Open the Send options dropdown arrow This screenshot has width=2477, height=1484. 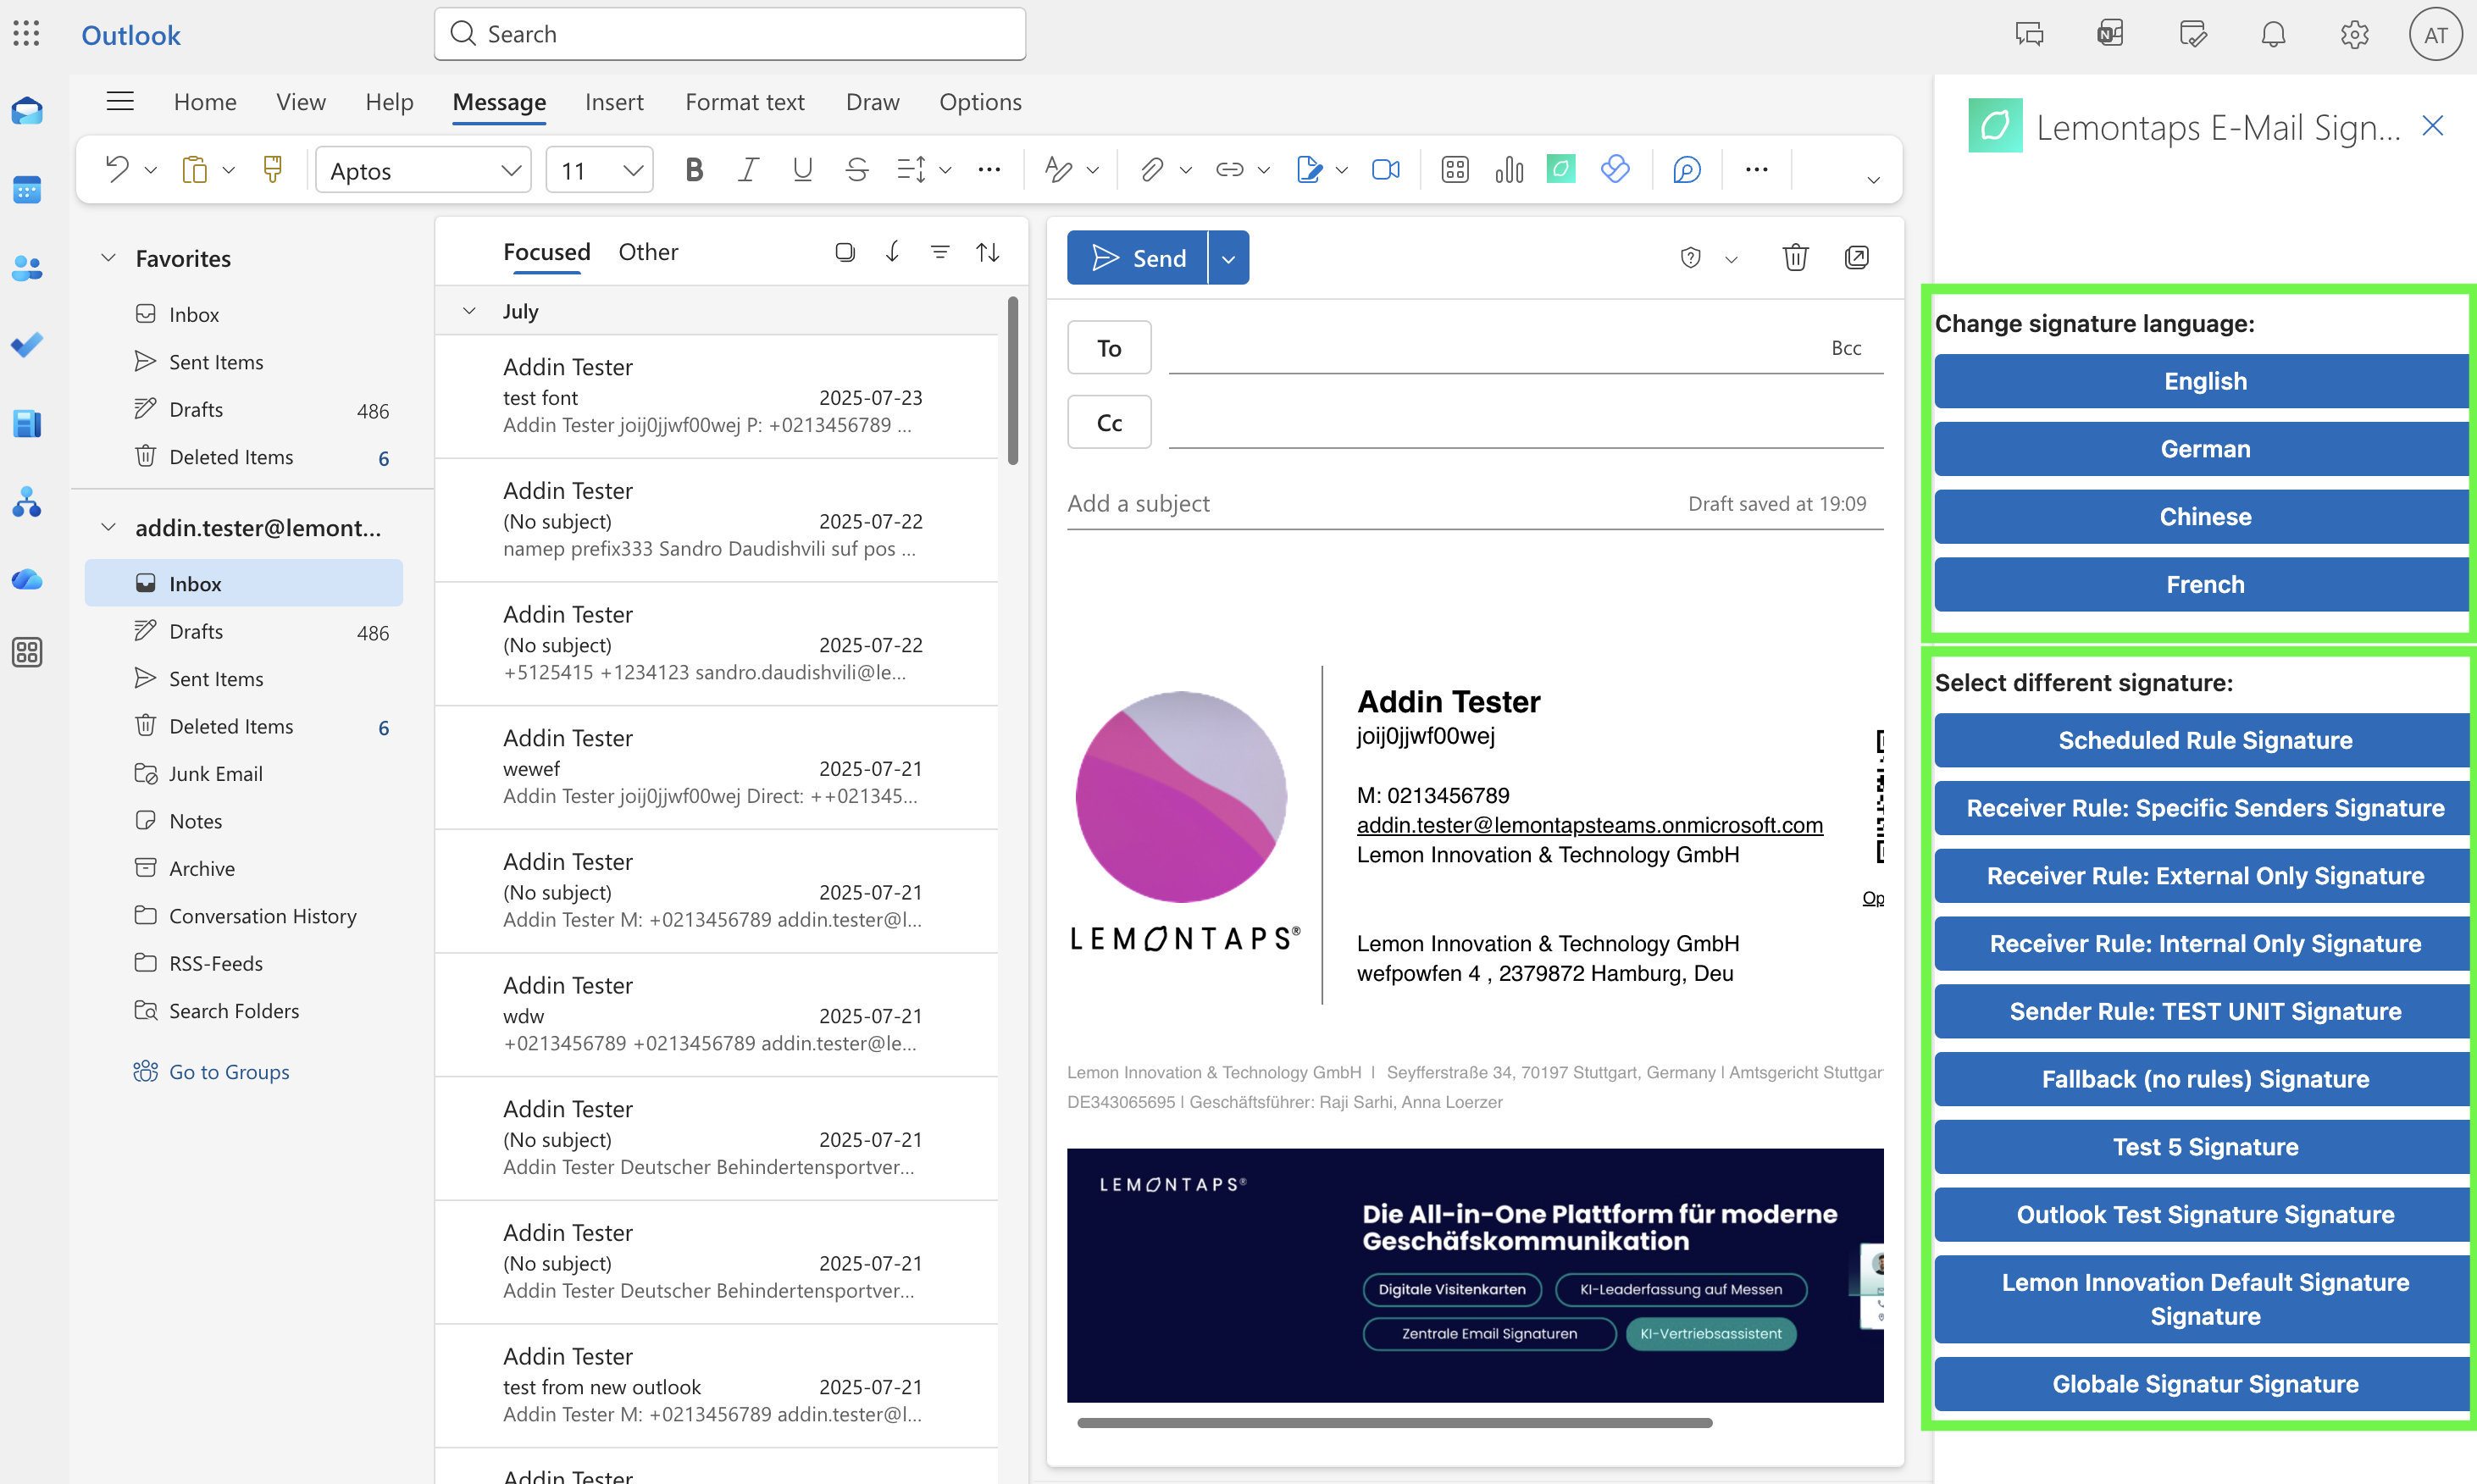point(1228,259)
